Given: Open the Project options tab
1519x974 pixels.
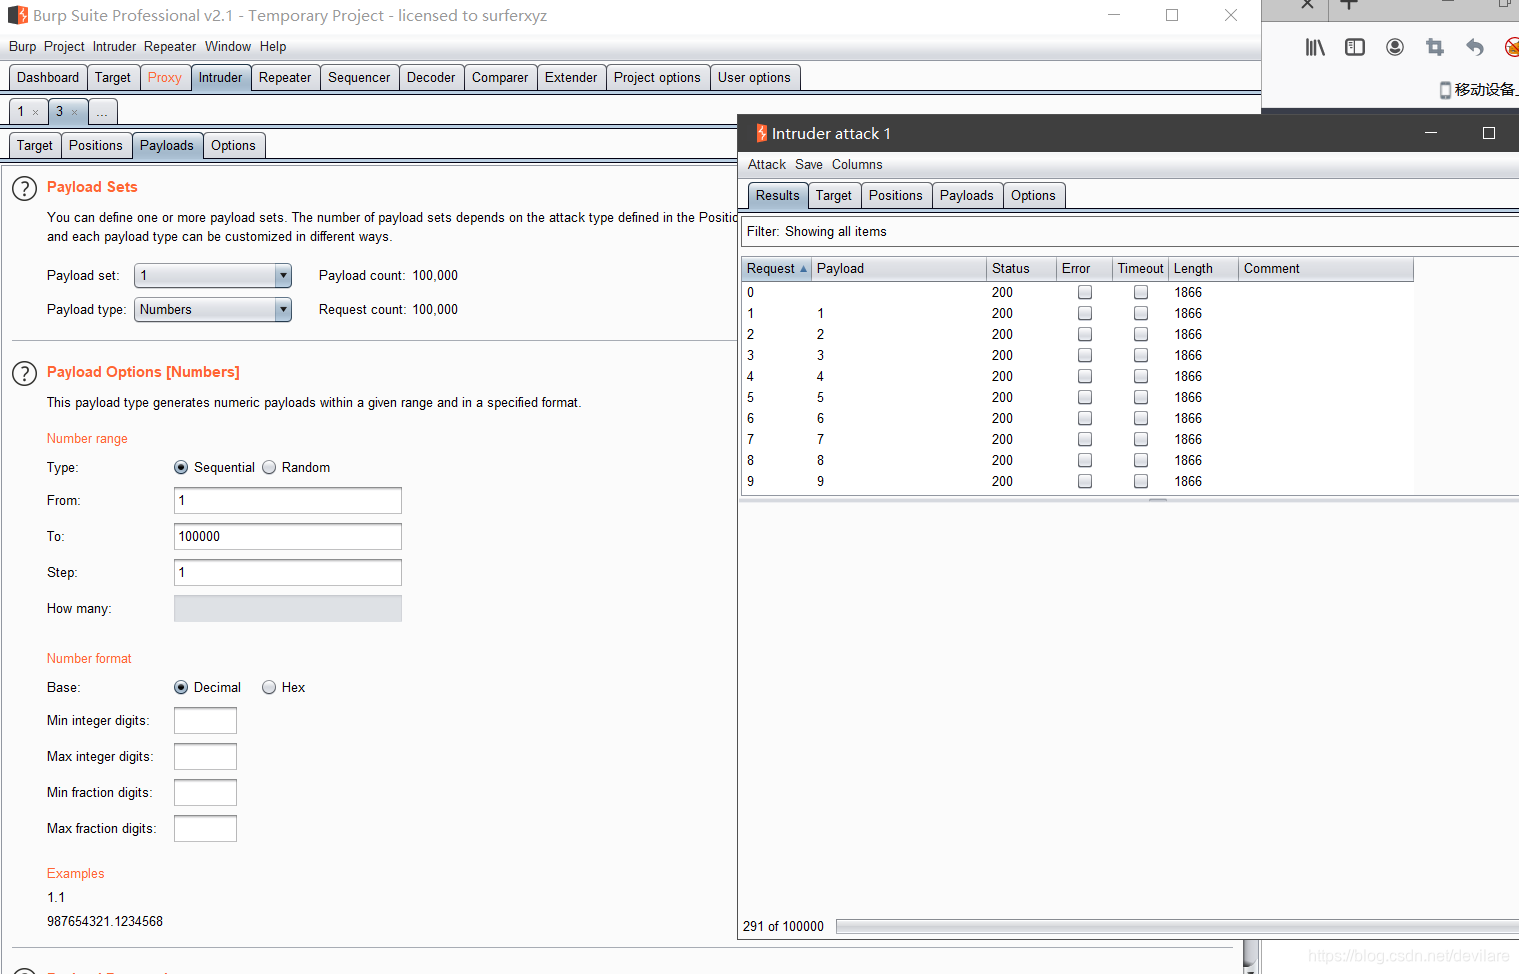Looking at the screenshot, I should 657,78.
